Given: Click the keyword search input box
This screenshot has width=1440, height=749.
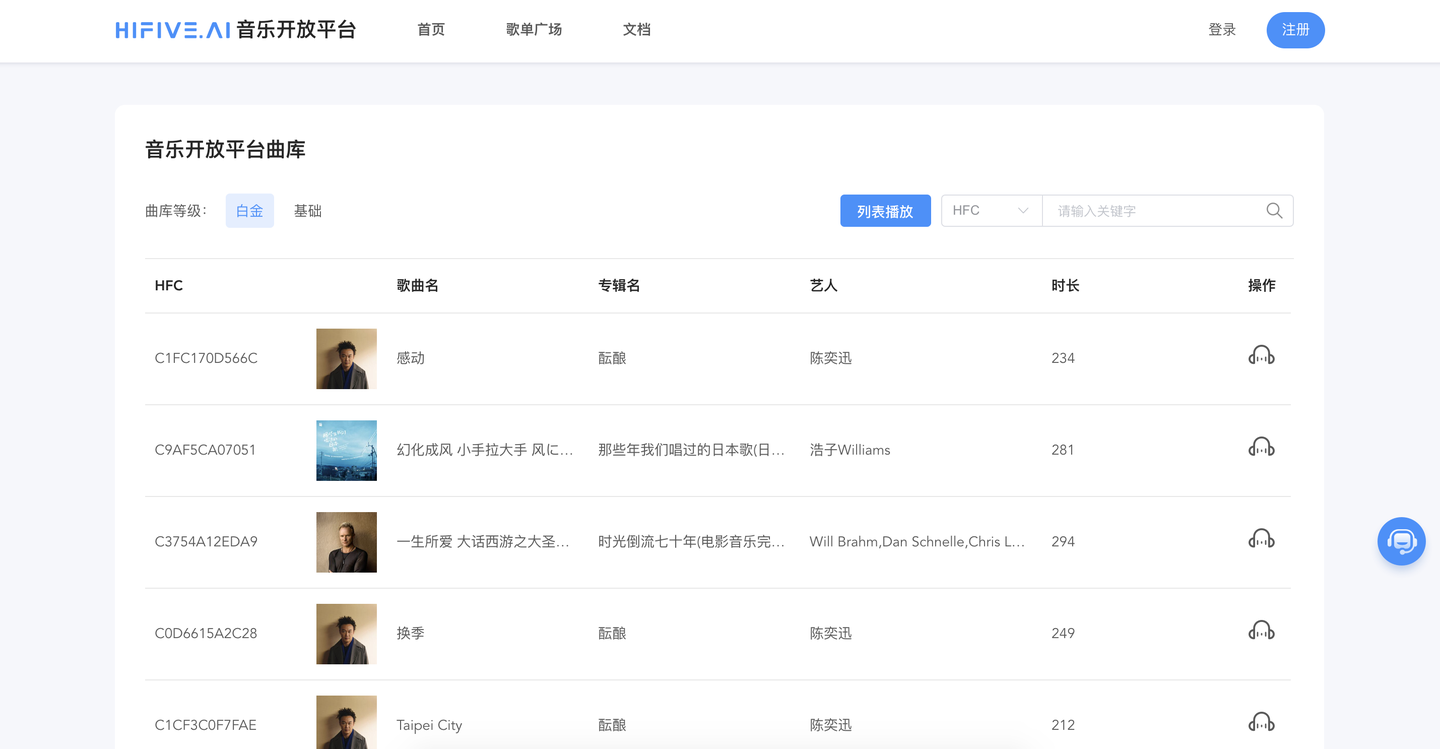Looking at the screenshot, I should click(x=1150, y=210).
